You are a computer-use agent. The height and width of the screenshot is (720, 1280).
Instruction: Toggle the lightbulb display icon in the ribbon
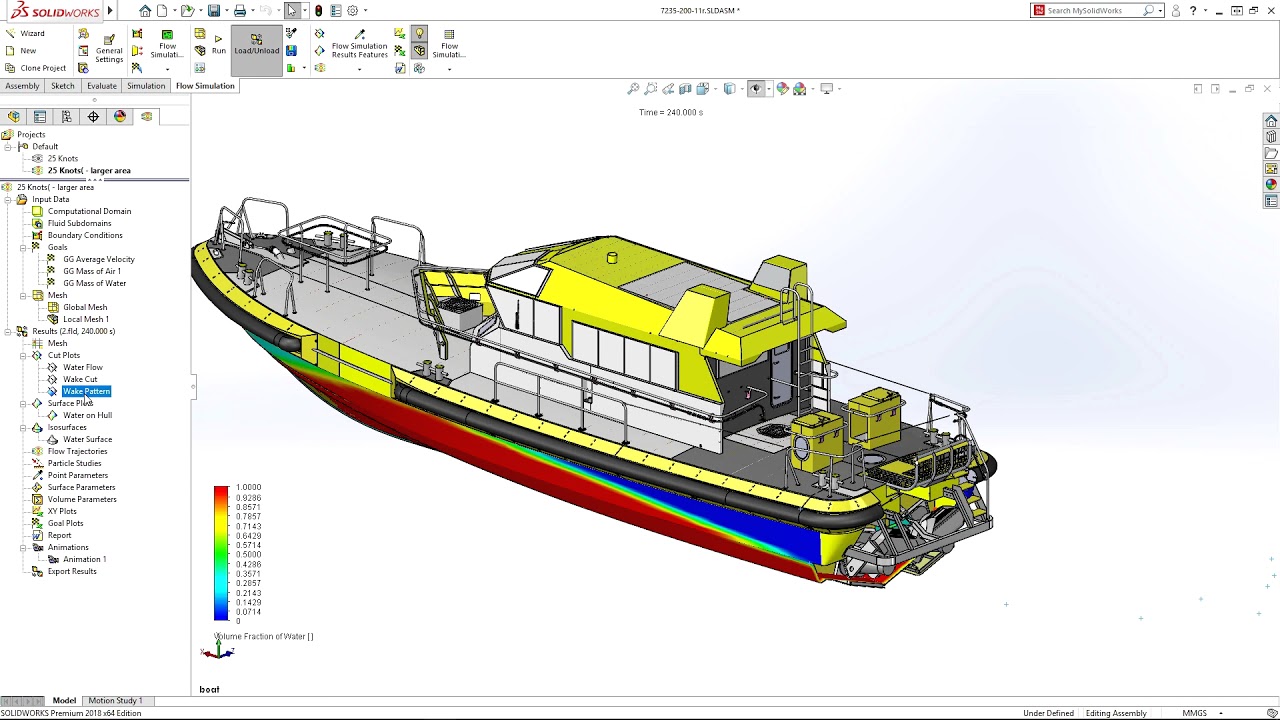point(419,33)
